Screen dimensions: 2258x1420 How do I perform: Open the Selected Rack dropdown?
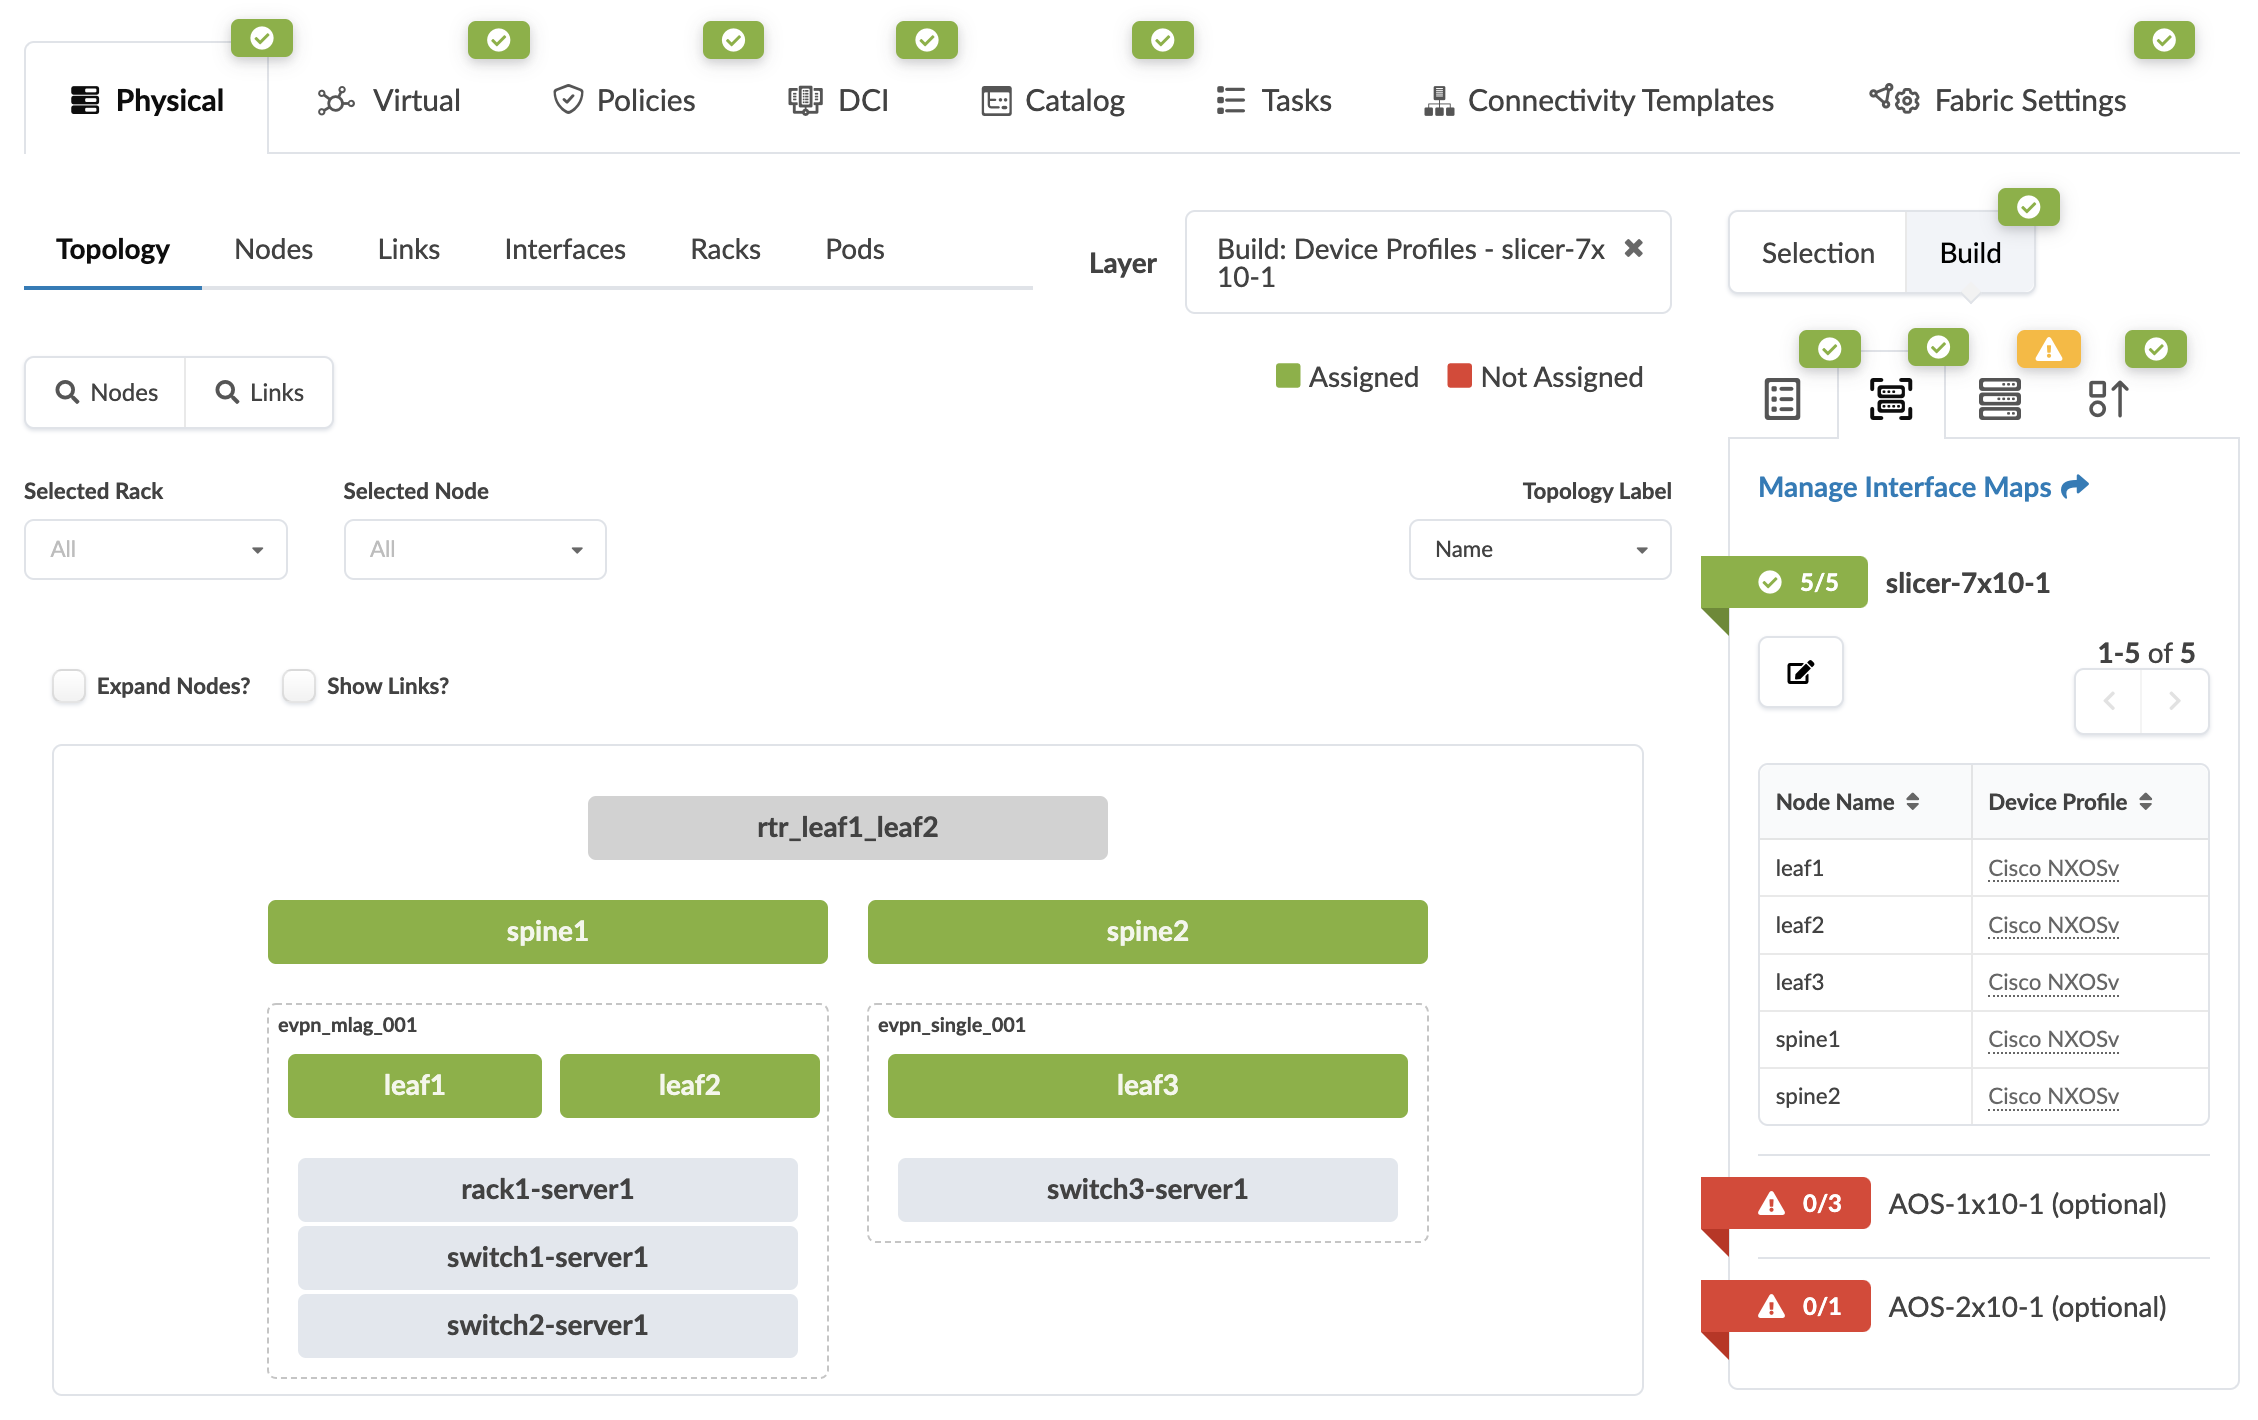[156, 549]
